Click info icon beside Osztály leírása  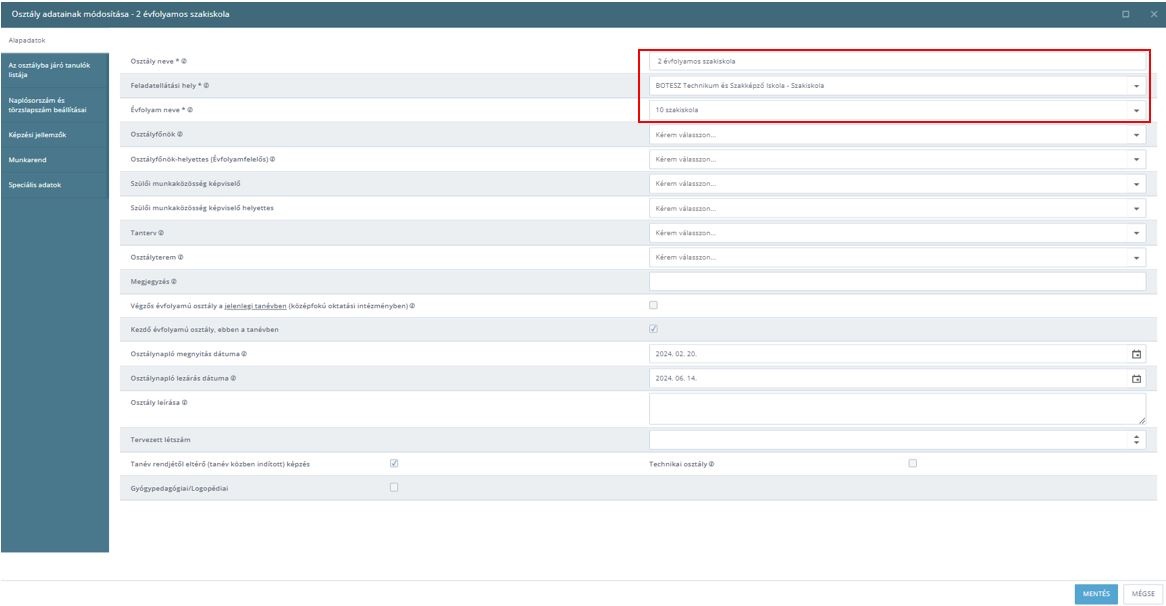(x=184, y=403)
